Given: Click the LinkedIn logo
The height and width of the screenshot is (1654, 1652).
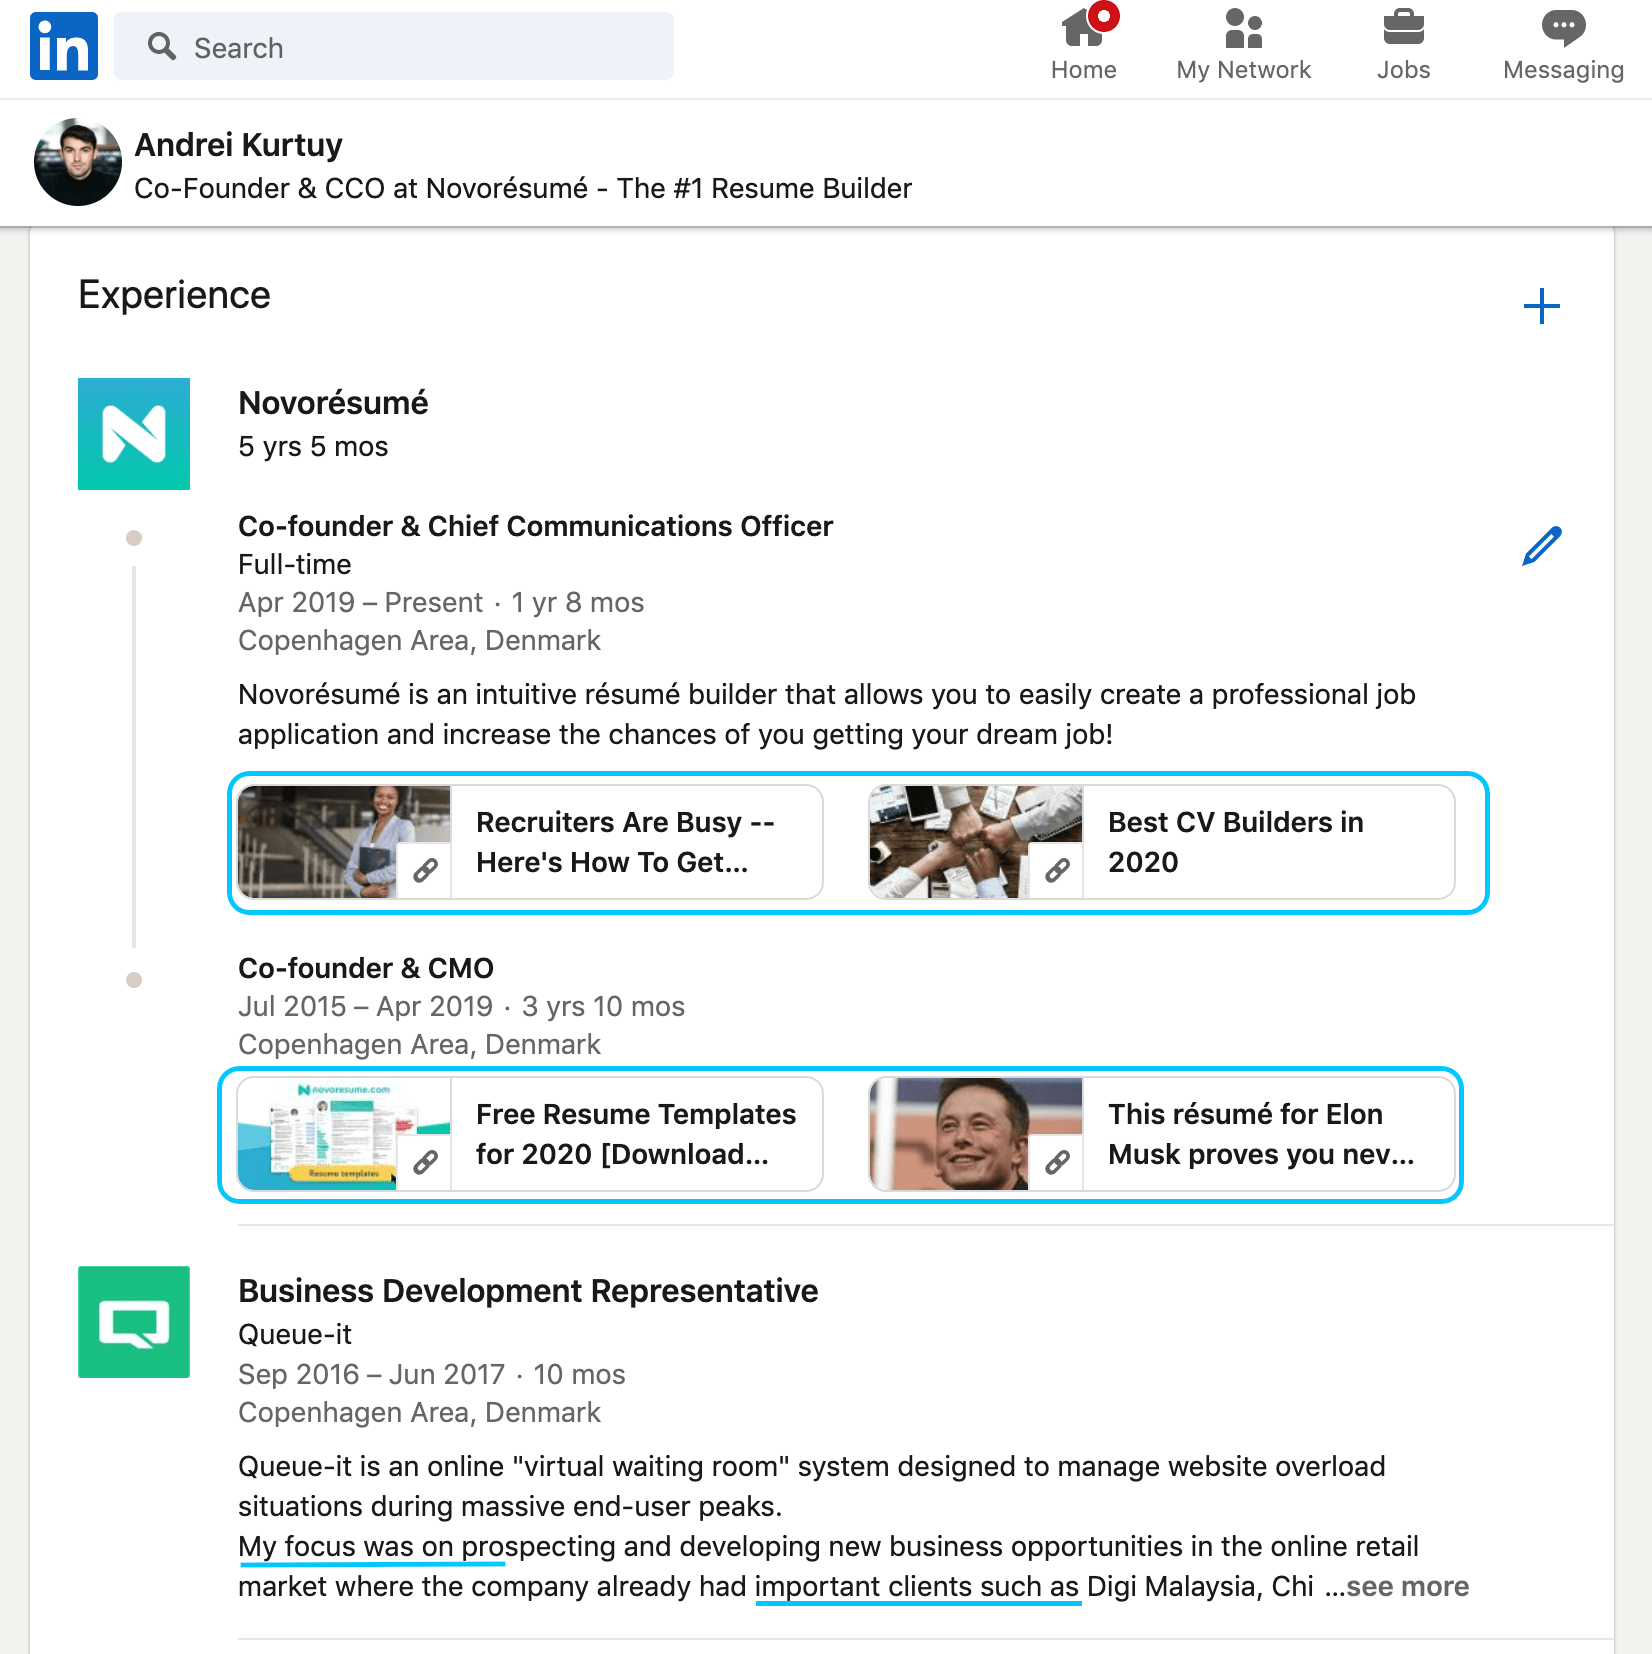Looking at the screenshot, I should (63, 45).
